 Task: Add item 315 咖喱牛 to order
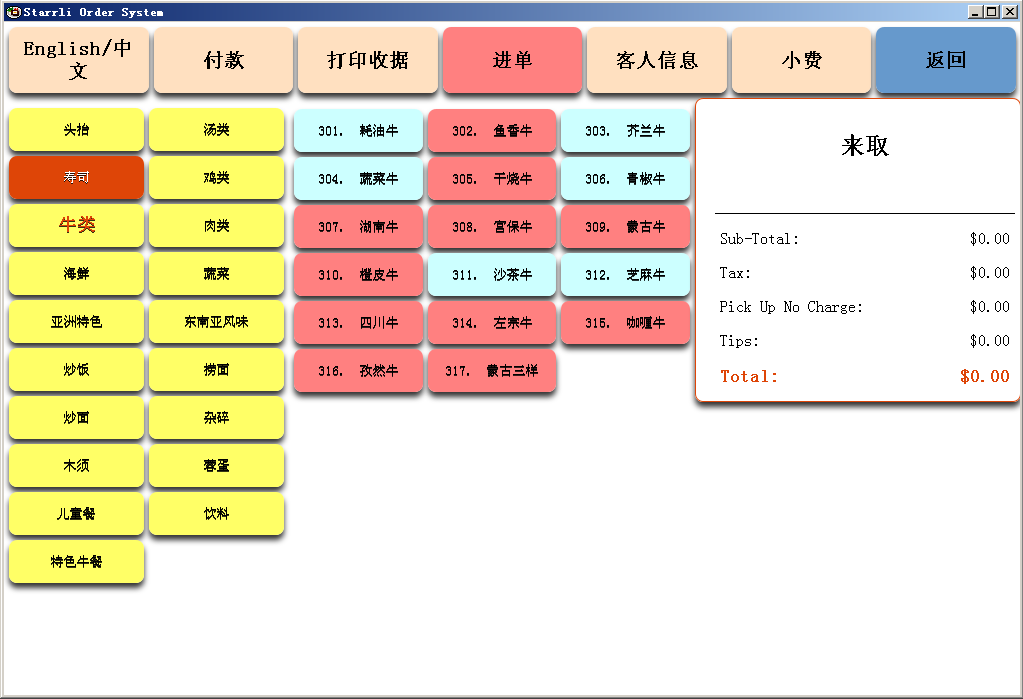click(x=625, y=323)
